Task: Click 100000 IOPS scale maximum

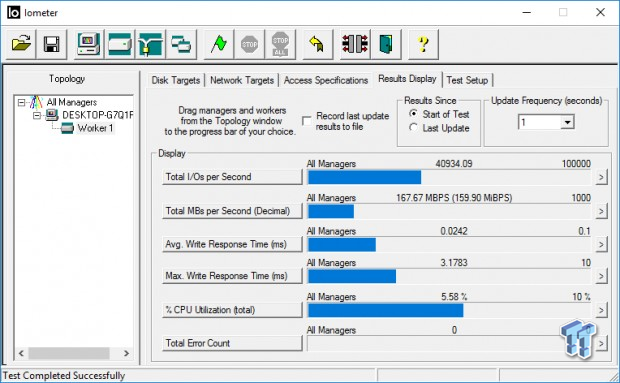Action: pos(576,164)
